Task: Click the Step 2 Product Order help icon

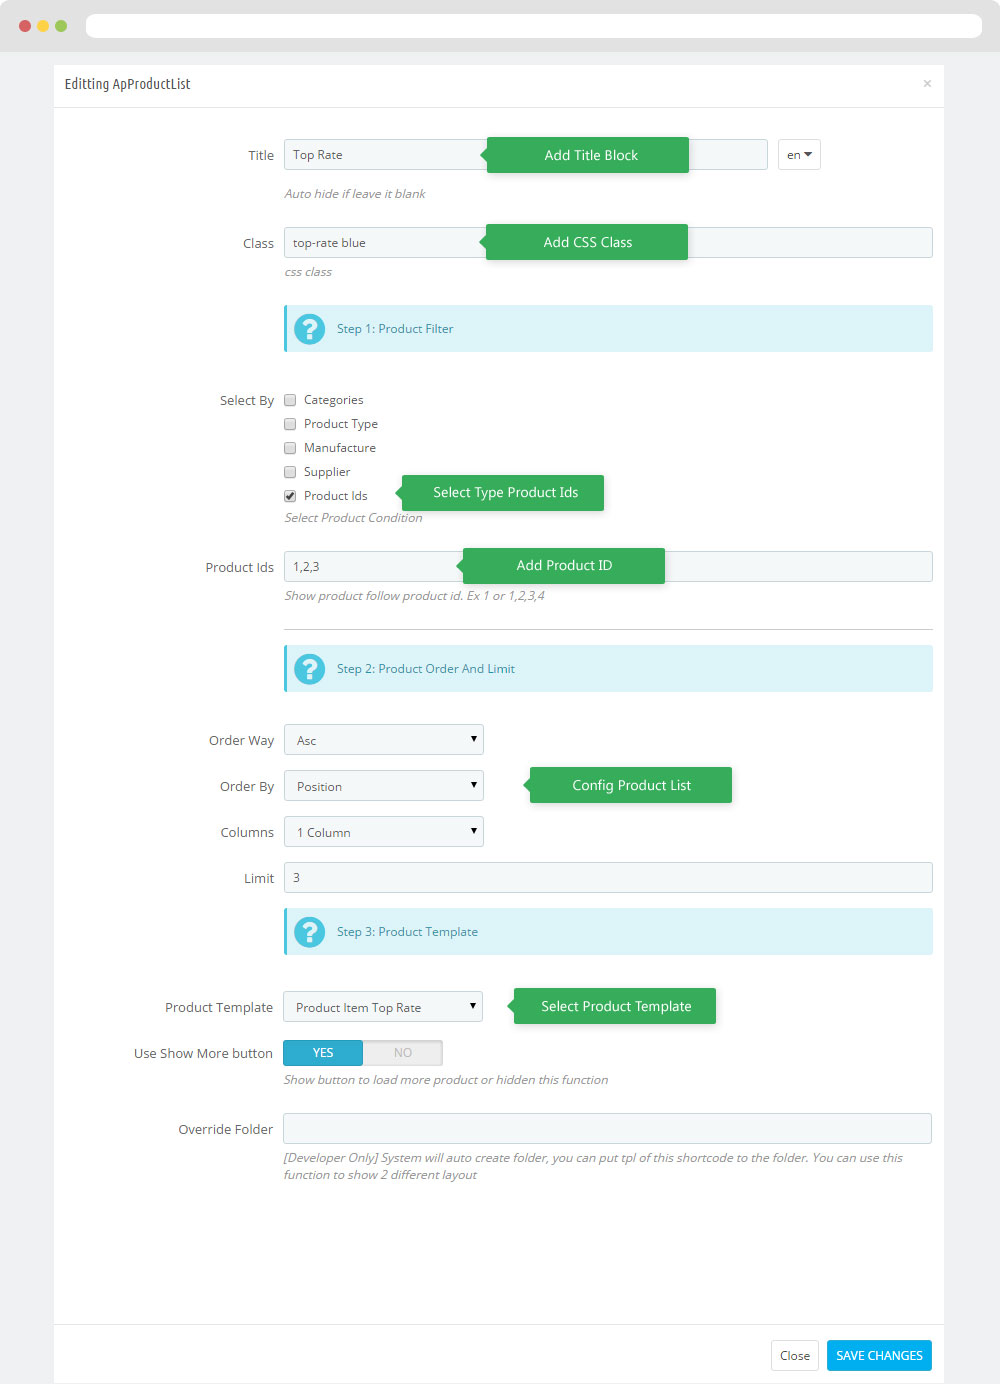Action: pos(310,669)
